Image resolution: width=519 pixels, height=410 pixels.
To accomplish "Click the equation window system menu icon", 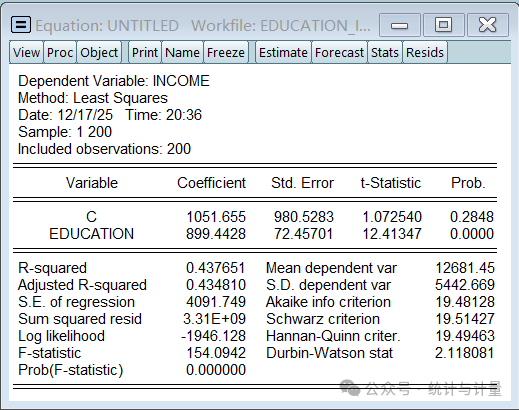I will click(x=21, y=25).
